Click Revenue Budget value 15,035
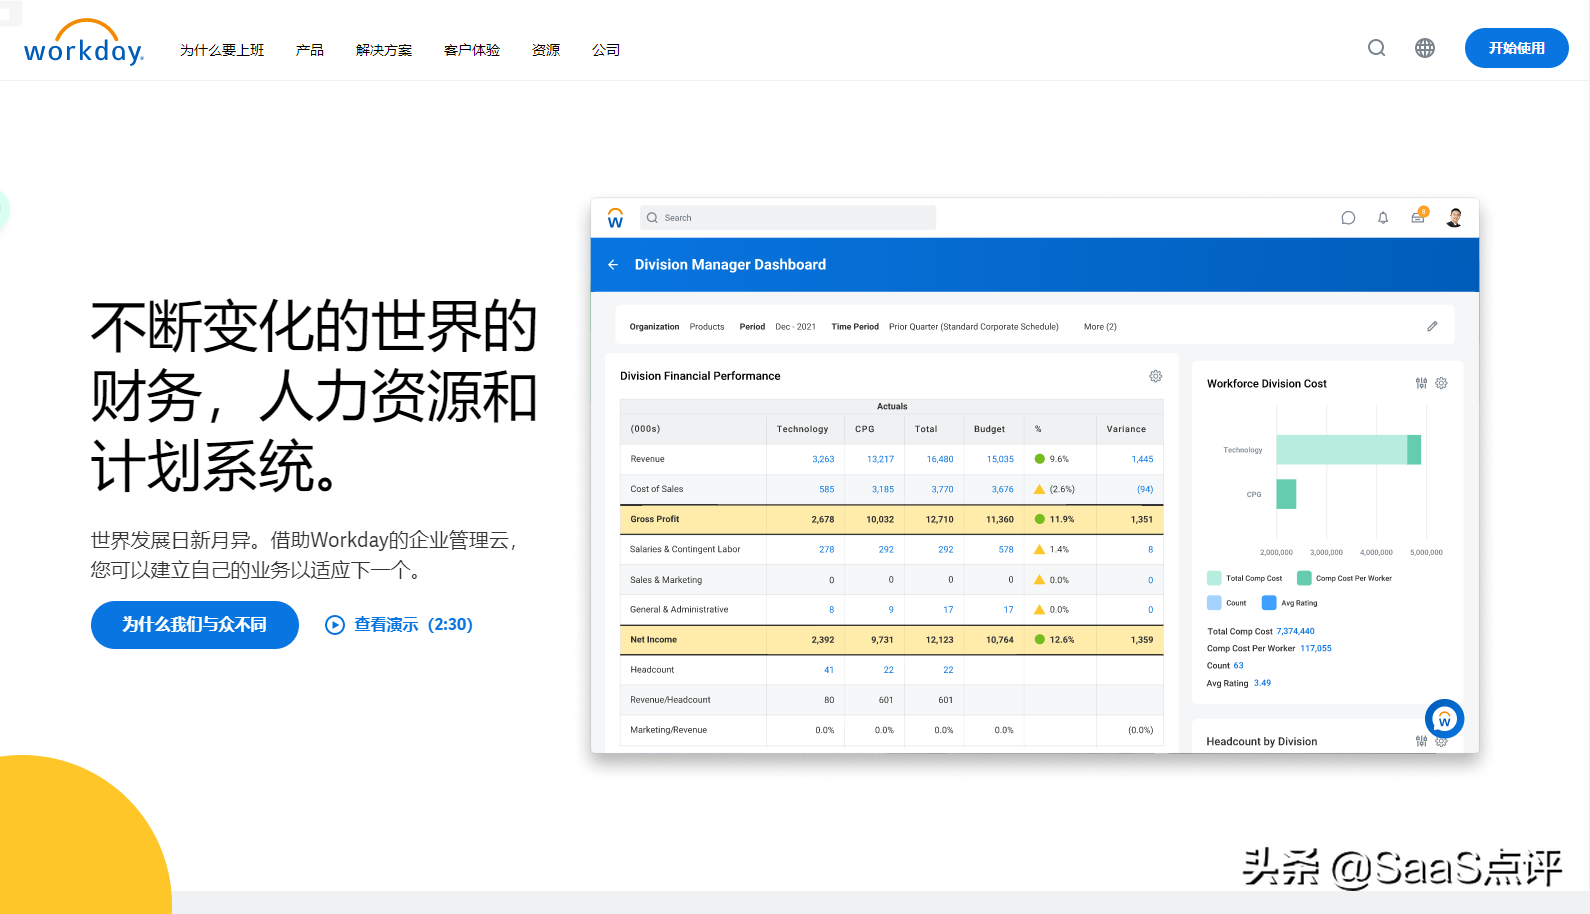 pyautogui.click(x=1000, y=459)
